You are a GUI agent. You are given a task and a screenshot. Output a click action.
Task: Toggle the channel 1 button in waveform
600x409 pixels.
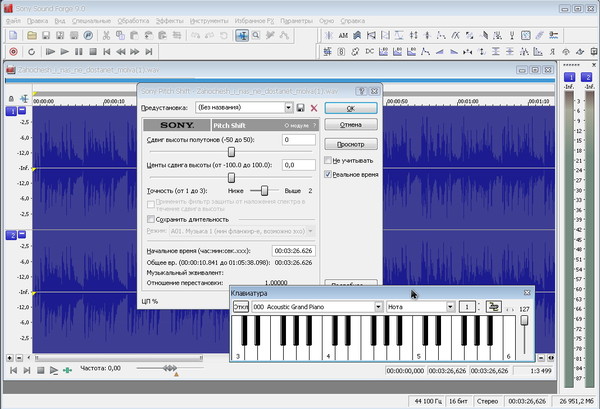(11, 111)
